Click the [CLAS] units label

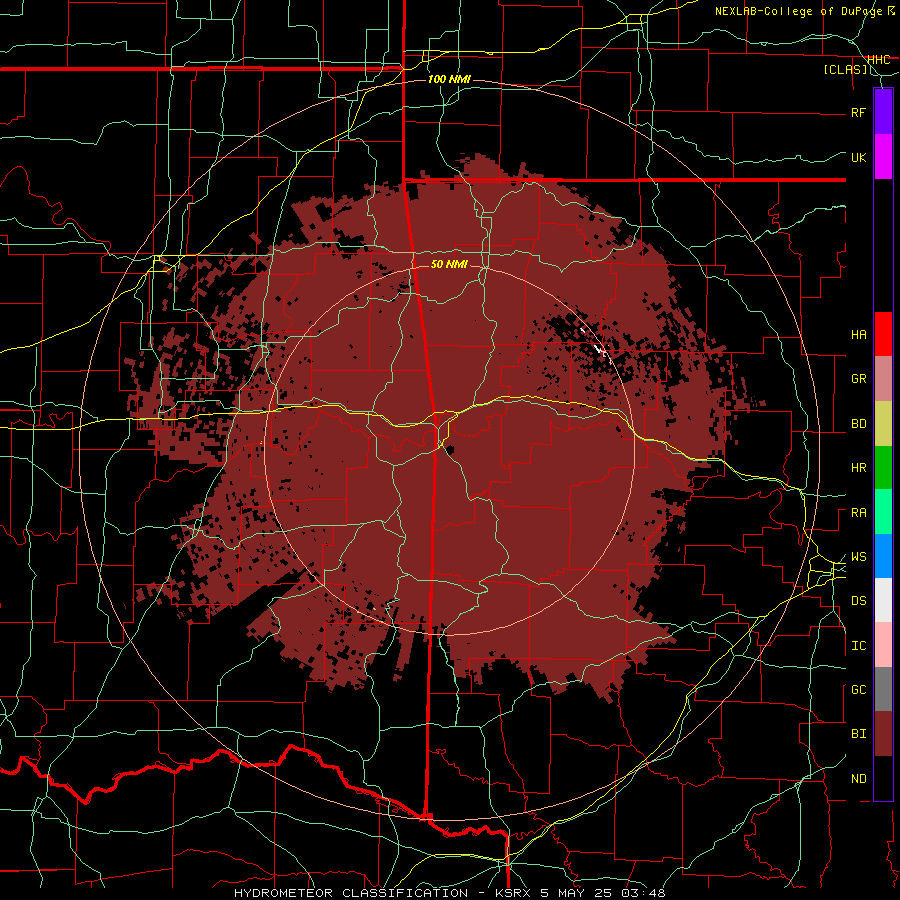[845, 70]
